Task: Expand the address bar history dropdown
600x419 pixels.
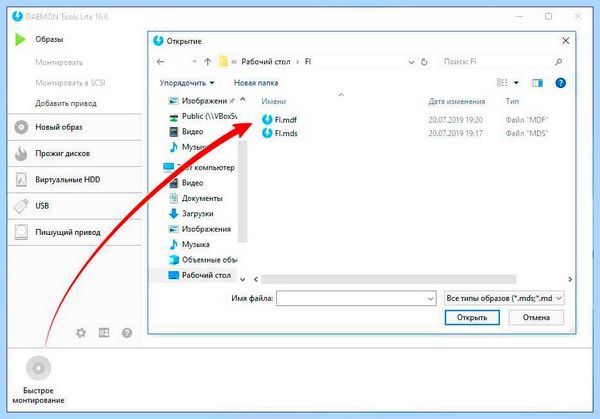Action: 411,62
